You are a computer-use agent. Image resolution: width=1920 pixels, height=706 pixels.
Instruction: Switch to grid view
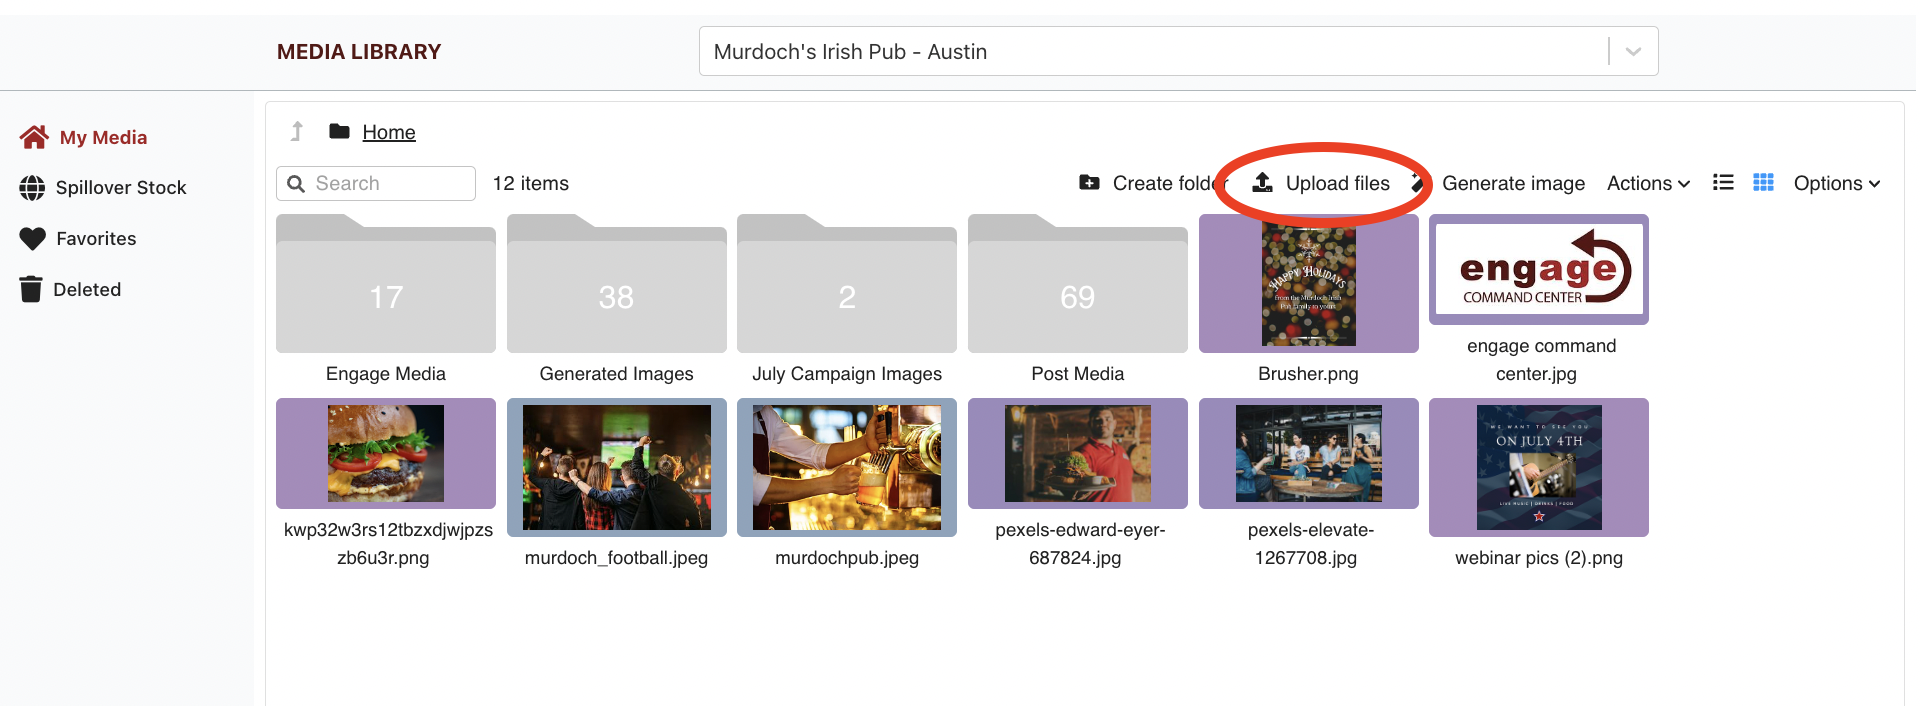click(1763, 183)
